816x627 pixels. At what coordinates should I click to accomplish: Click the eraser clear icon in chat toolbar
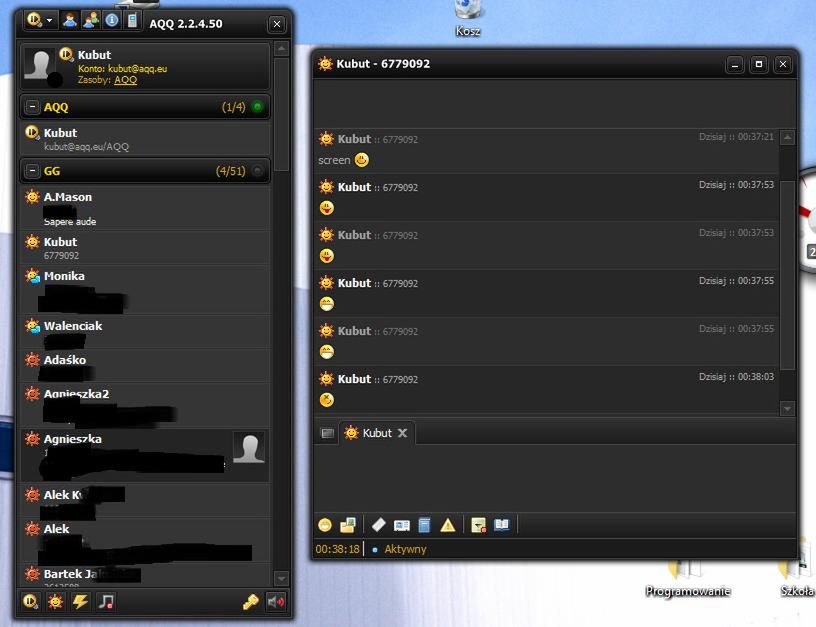click(x=378, y=525)
